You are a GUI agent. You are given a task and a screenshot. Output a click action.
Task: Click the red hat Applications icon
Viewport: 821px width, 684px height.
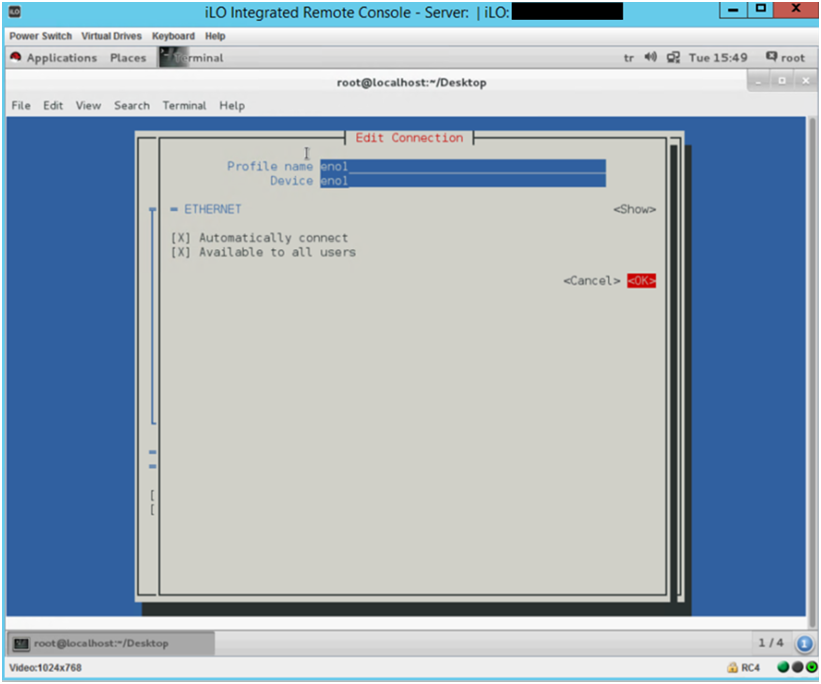pos(15,57)
